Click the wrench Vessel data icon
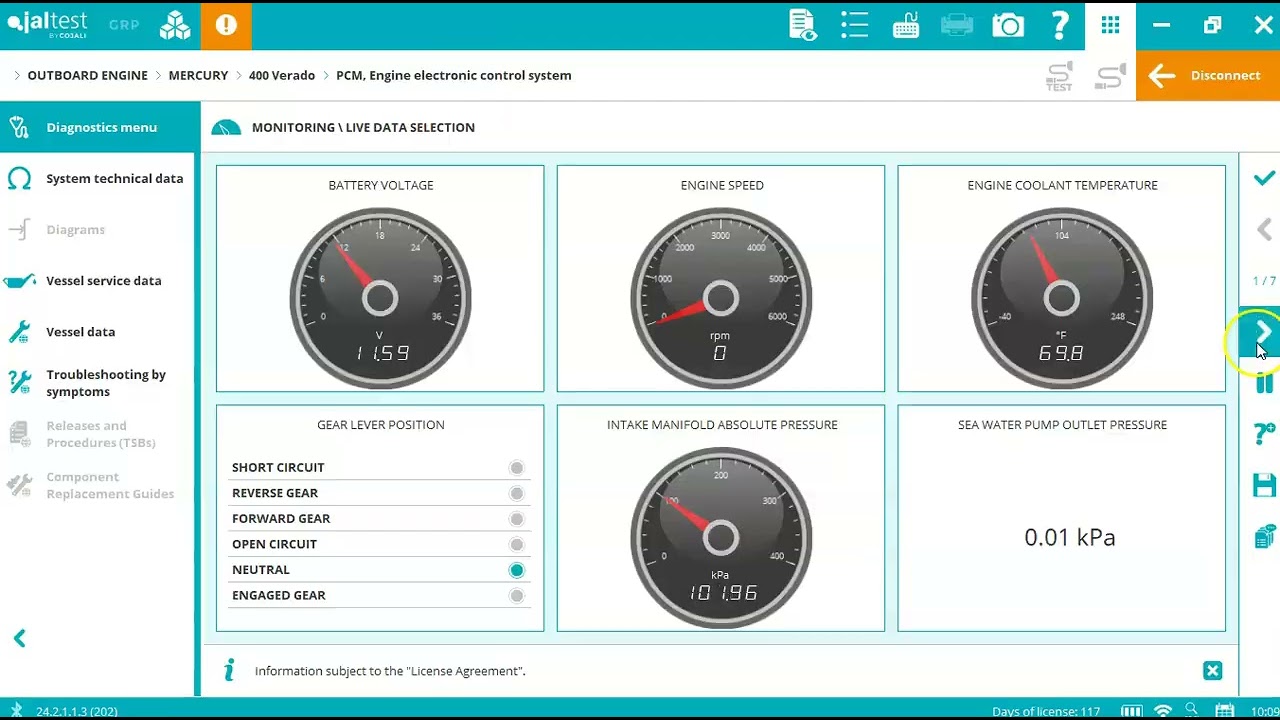 tap(19, 332)
